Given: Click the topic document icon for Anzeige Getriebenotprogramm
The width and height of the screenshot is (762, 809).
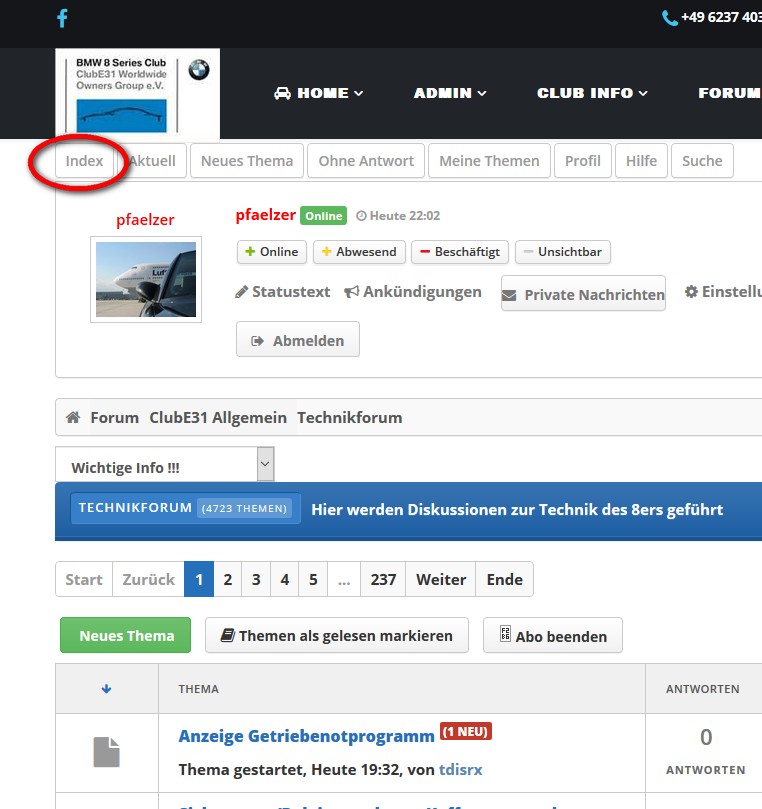Looking at the screenshot, I should (107, 752).
